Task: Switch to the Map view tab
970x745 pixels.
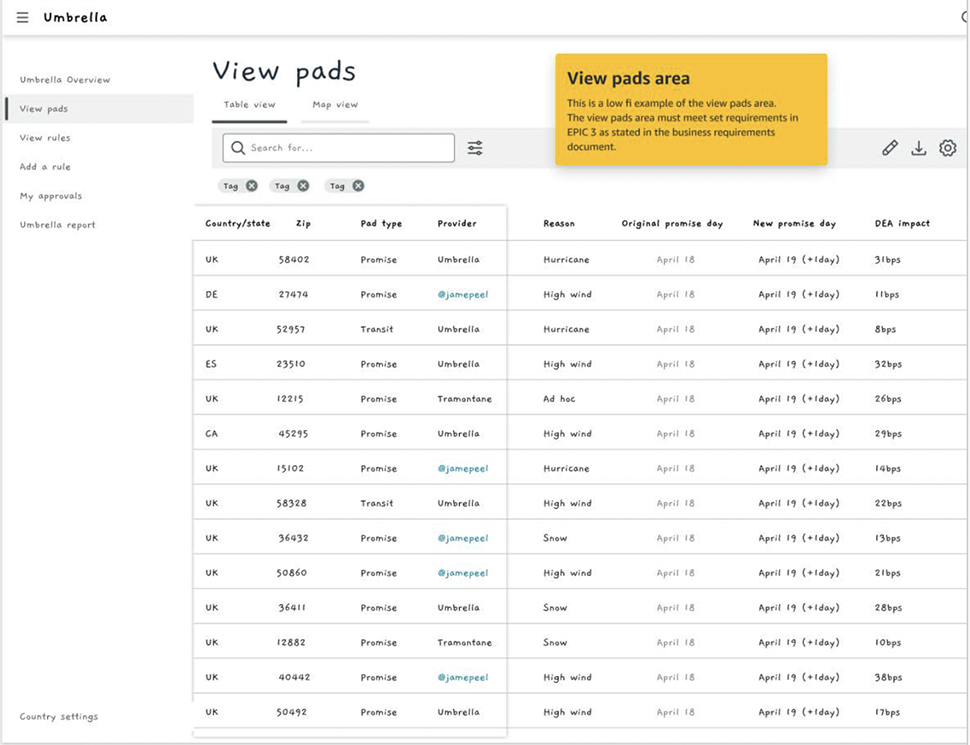Action: (335, 105)
